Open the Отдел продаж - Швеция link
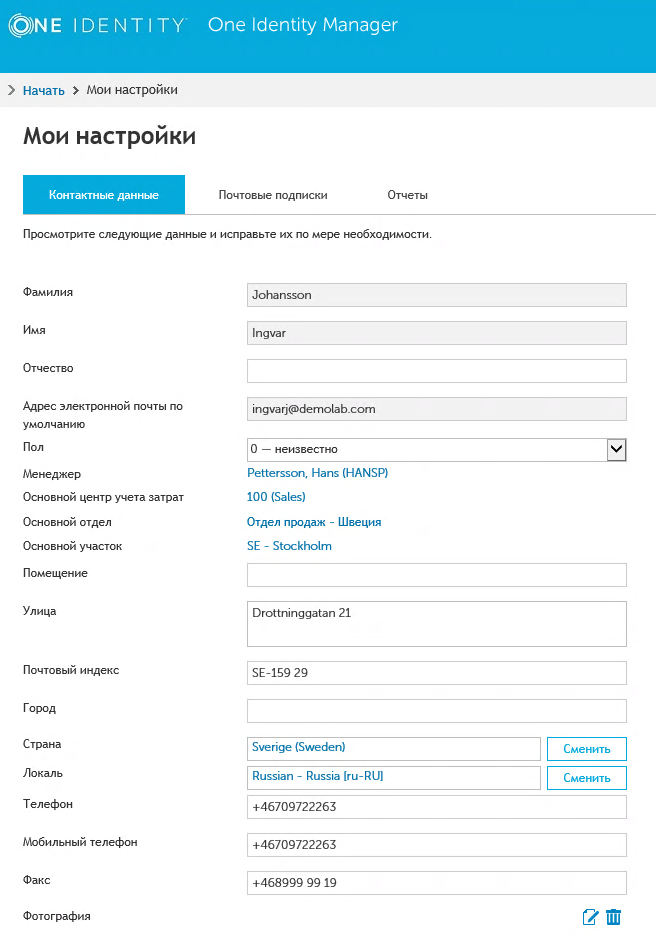Viewport: 656px width, 945px height. tap(314, 522)
